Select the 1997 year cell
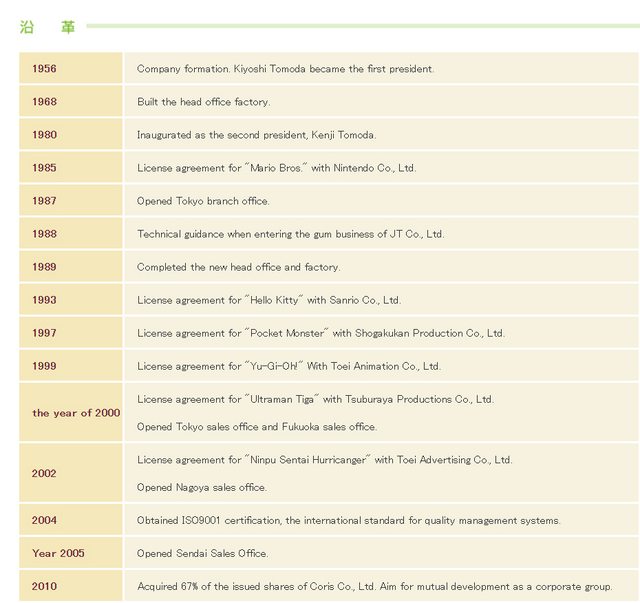640x603 pixels. pyautogui.click(x=71, y=333)
